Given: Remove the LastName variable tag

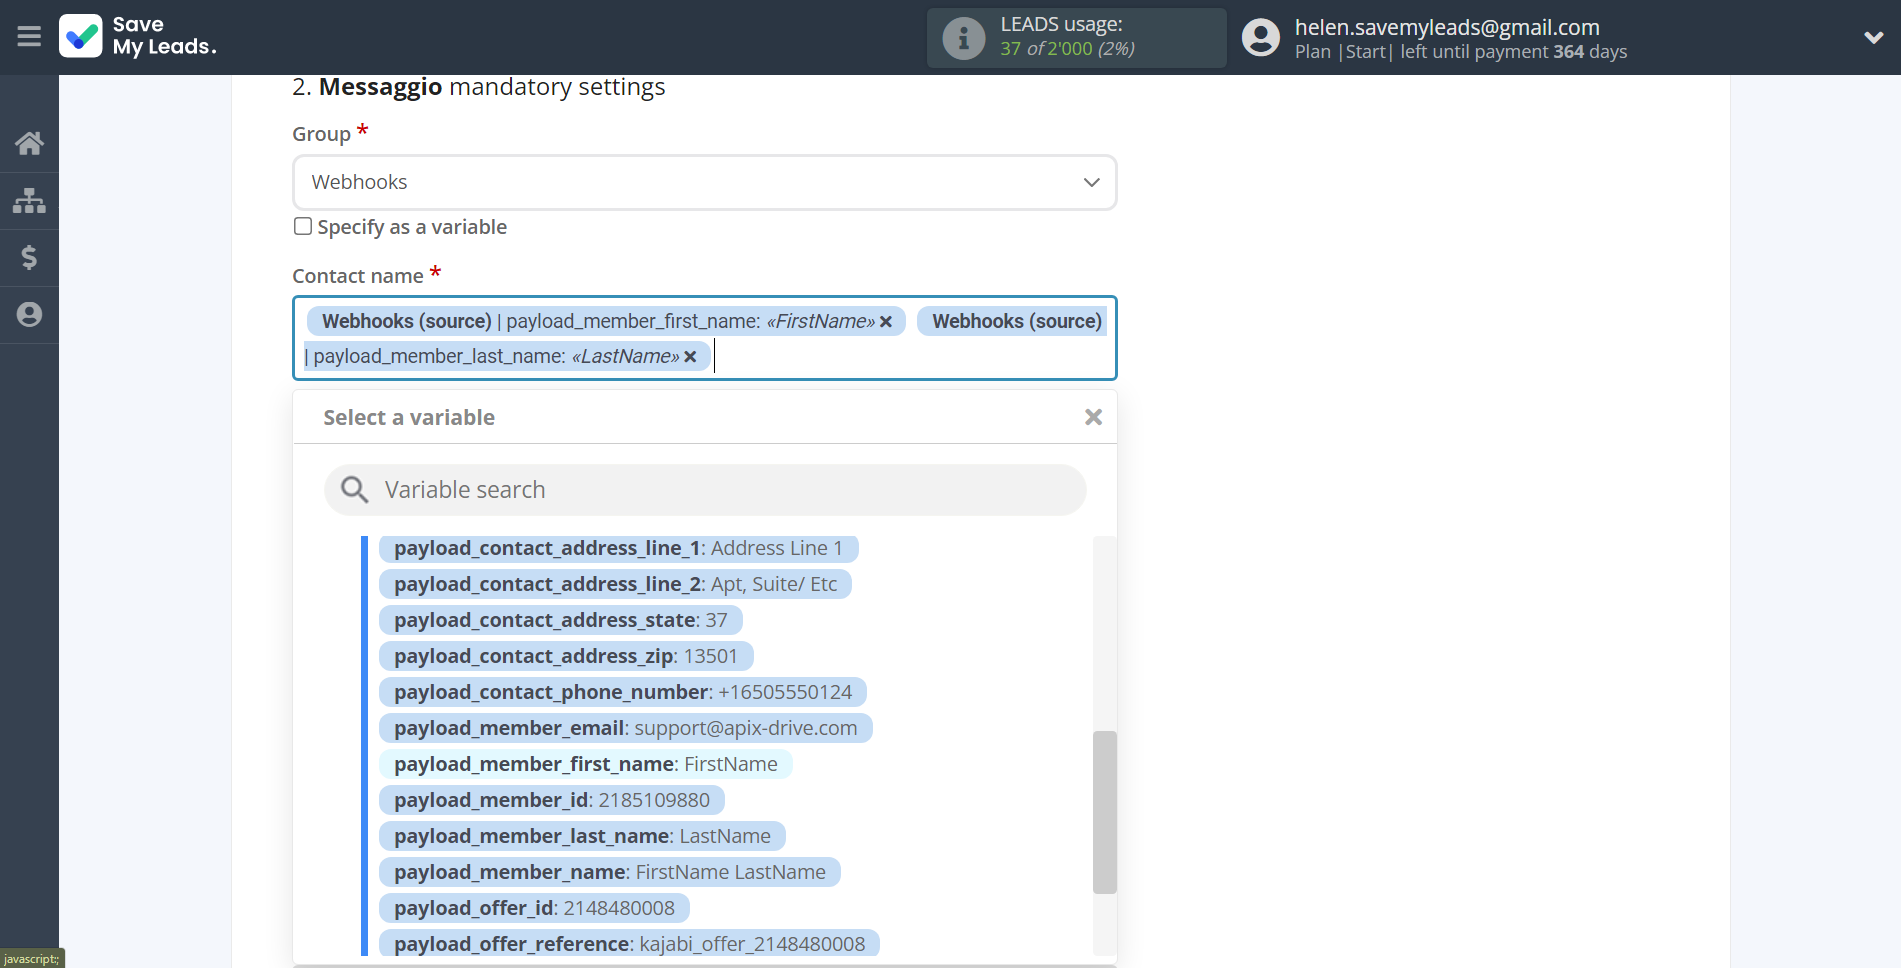Looking at the screenshot, I should point(690,357).
